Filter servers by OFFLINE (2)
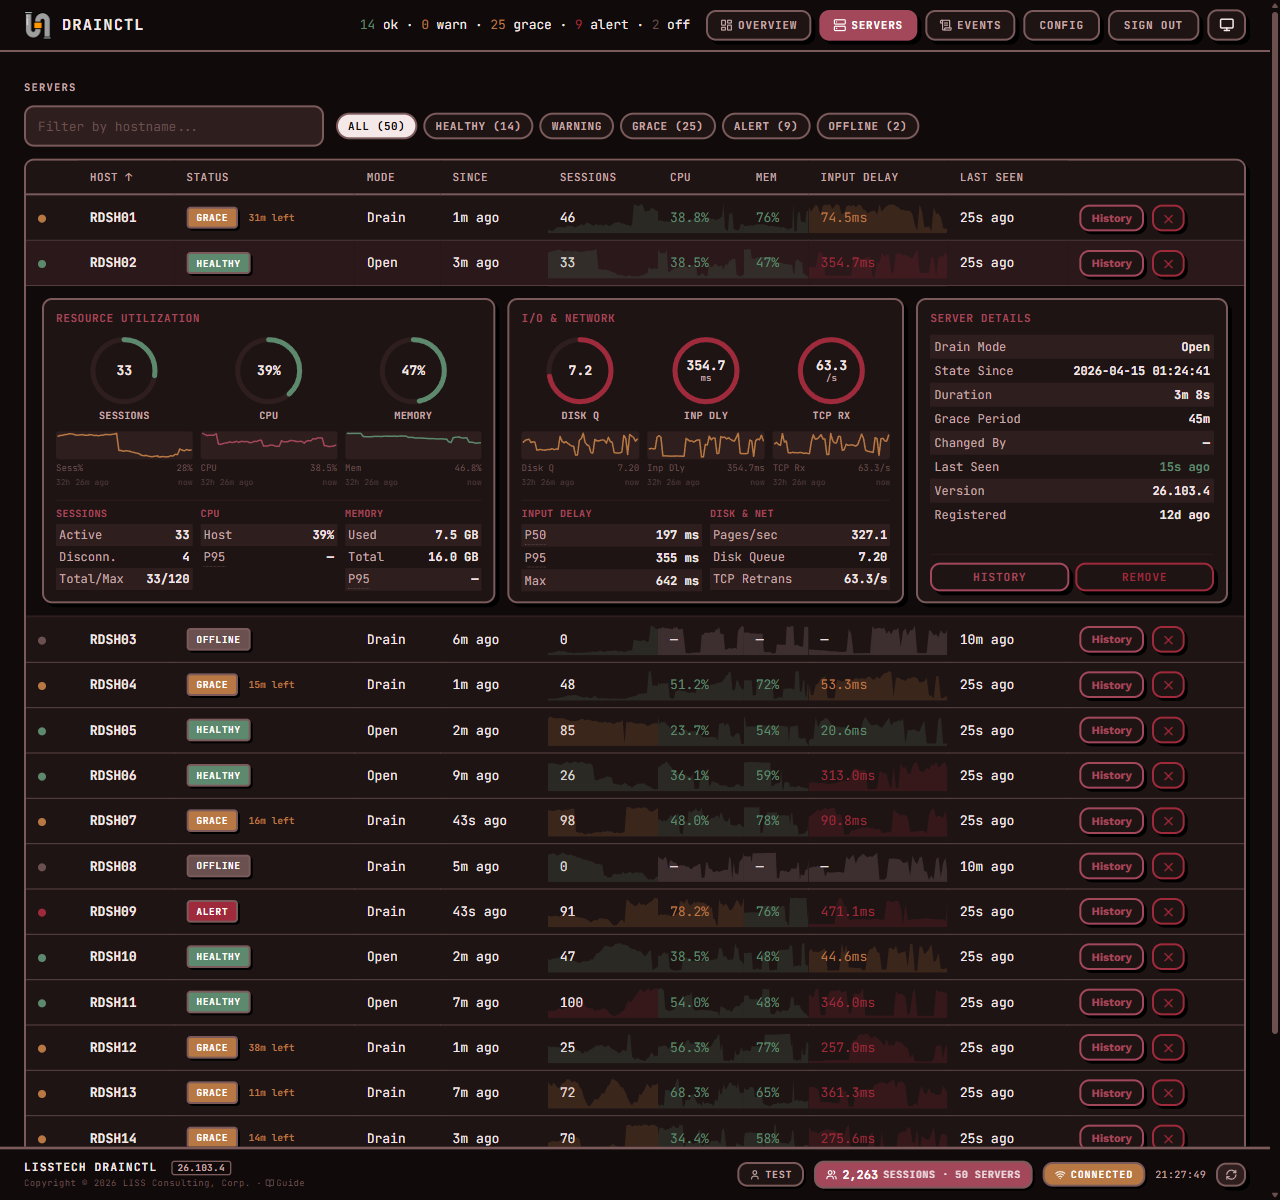The image size is (1280, 1200). coord(868,126)
